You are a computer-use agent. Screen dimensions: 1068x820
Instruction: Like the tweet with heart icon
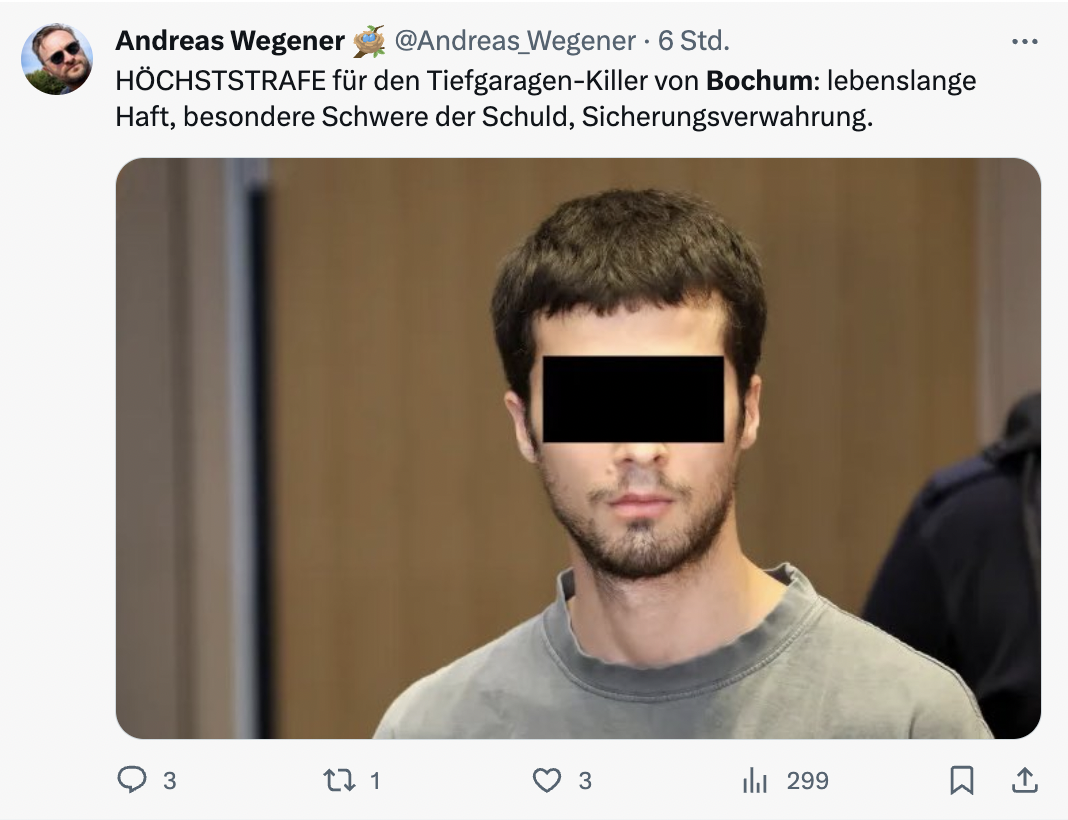(x=546, y=780)
